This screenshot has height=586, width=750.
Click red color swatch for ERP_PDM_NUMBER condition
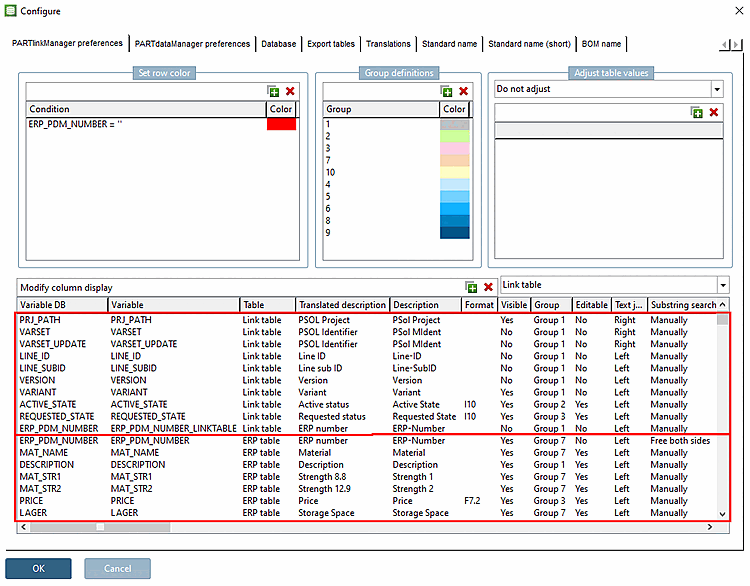(281, 124)
